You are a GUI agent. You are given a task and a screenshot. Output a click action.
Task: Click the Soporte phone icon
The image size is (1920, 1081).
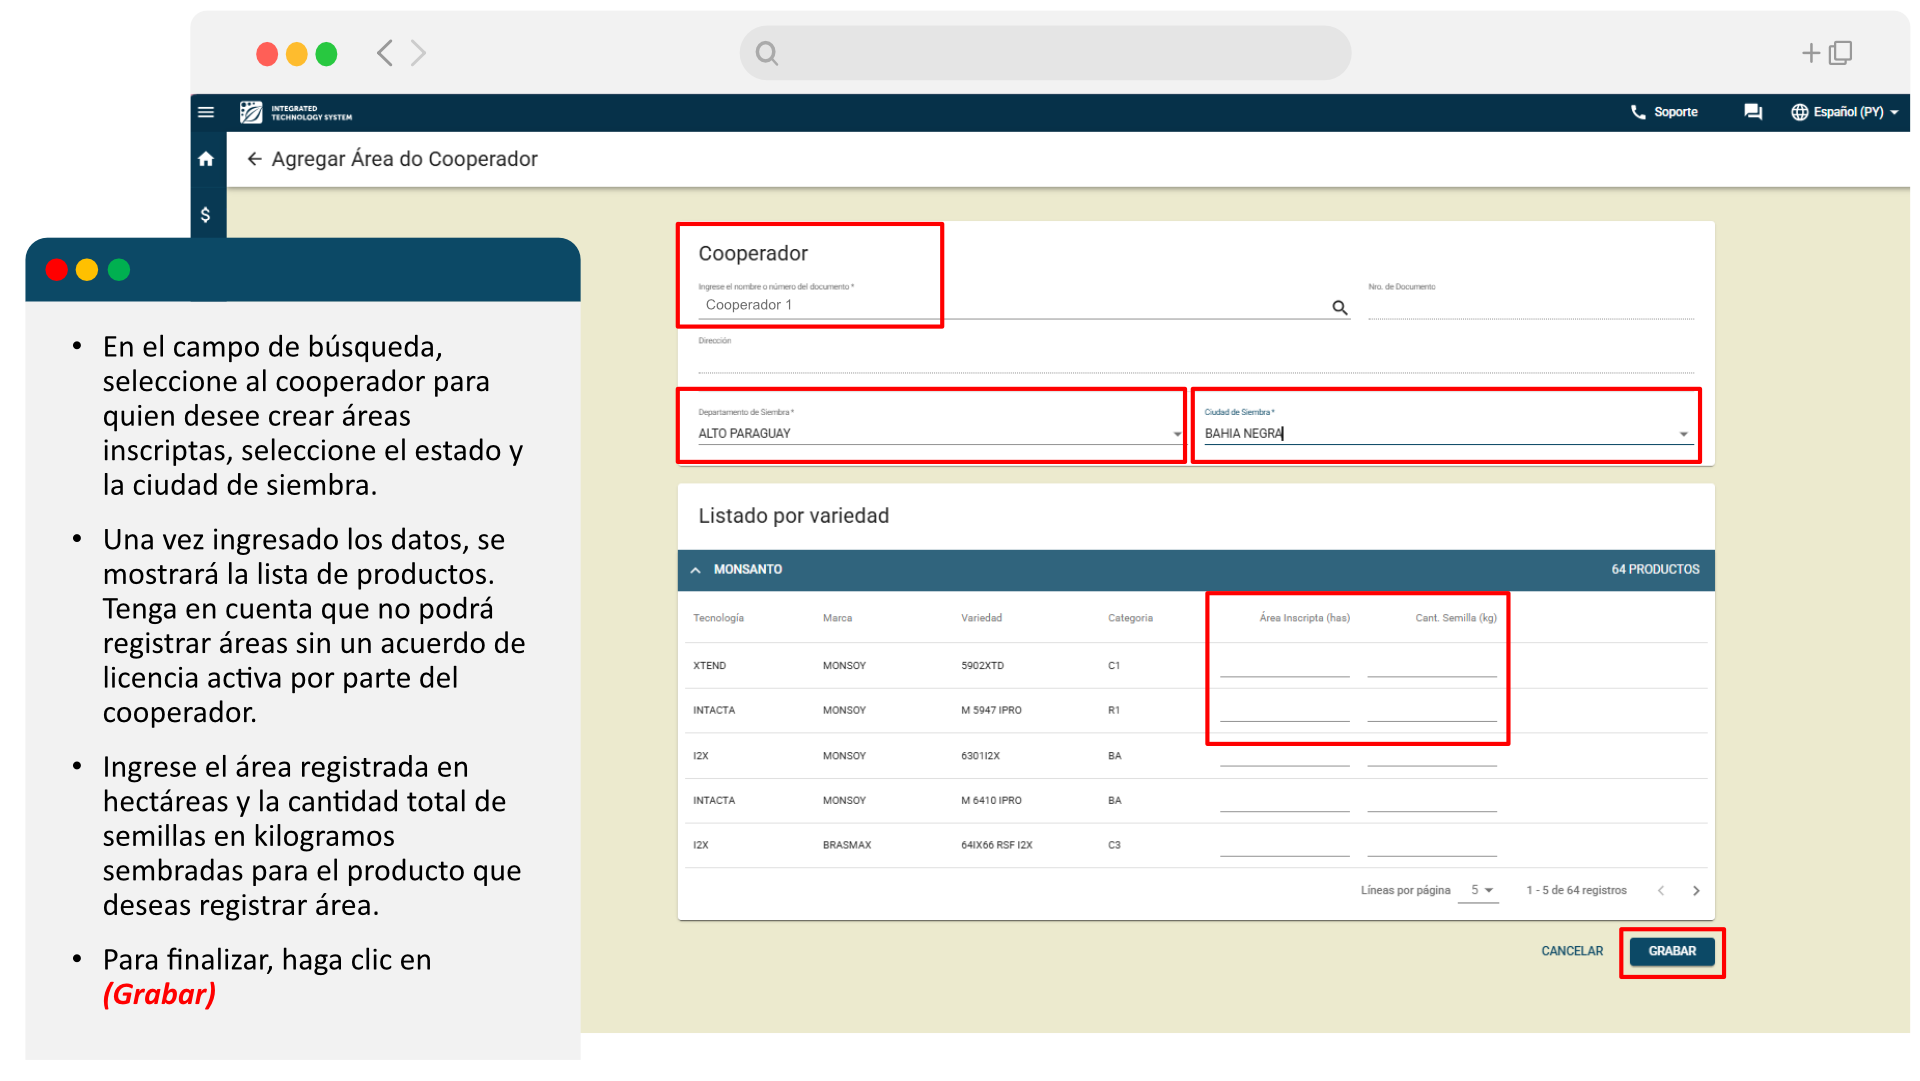point(1638,112)
